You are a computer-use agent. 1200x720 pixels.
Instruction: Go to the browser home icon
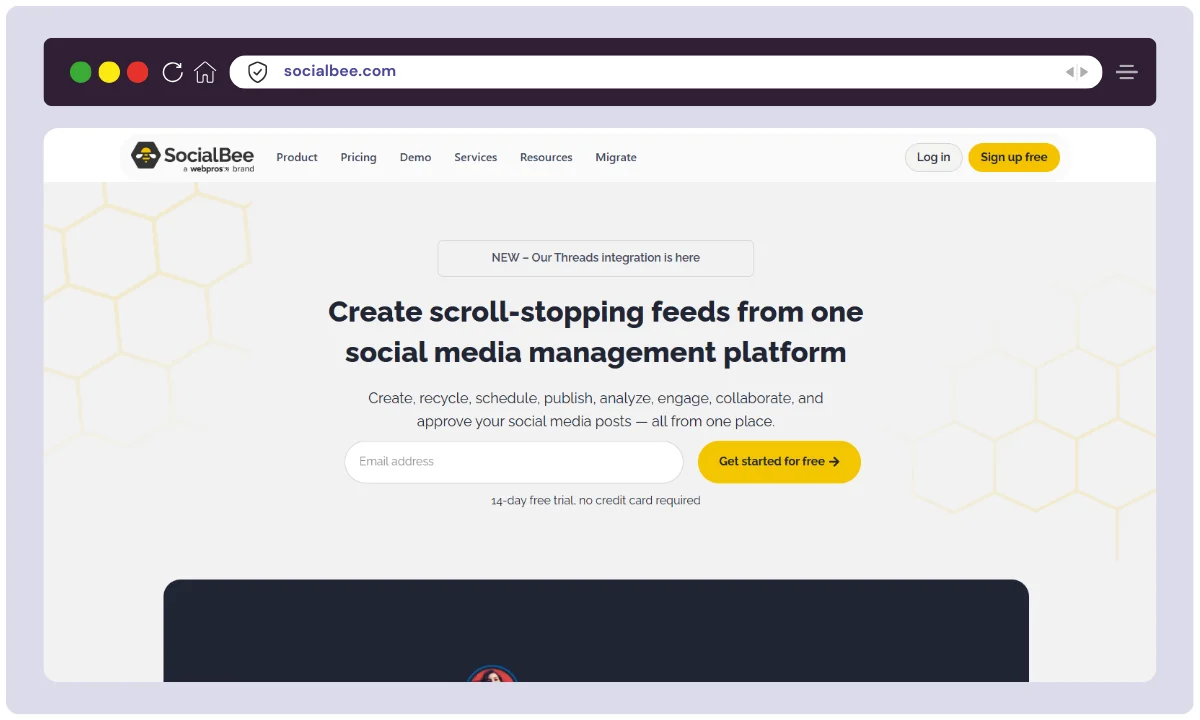(205, 72)
